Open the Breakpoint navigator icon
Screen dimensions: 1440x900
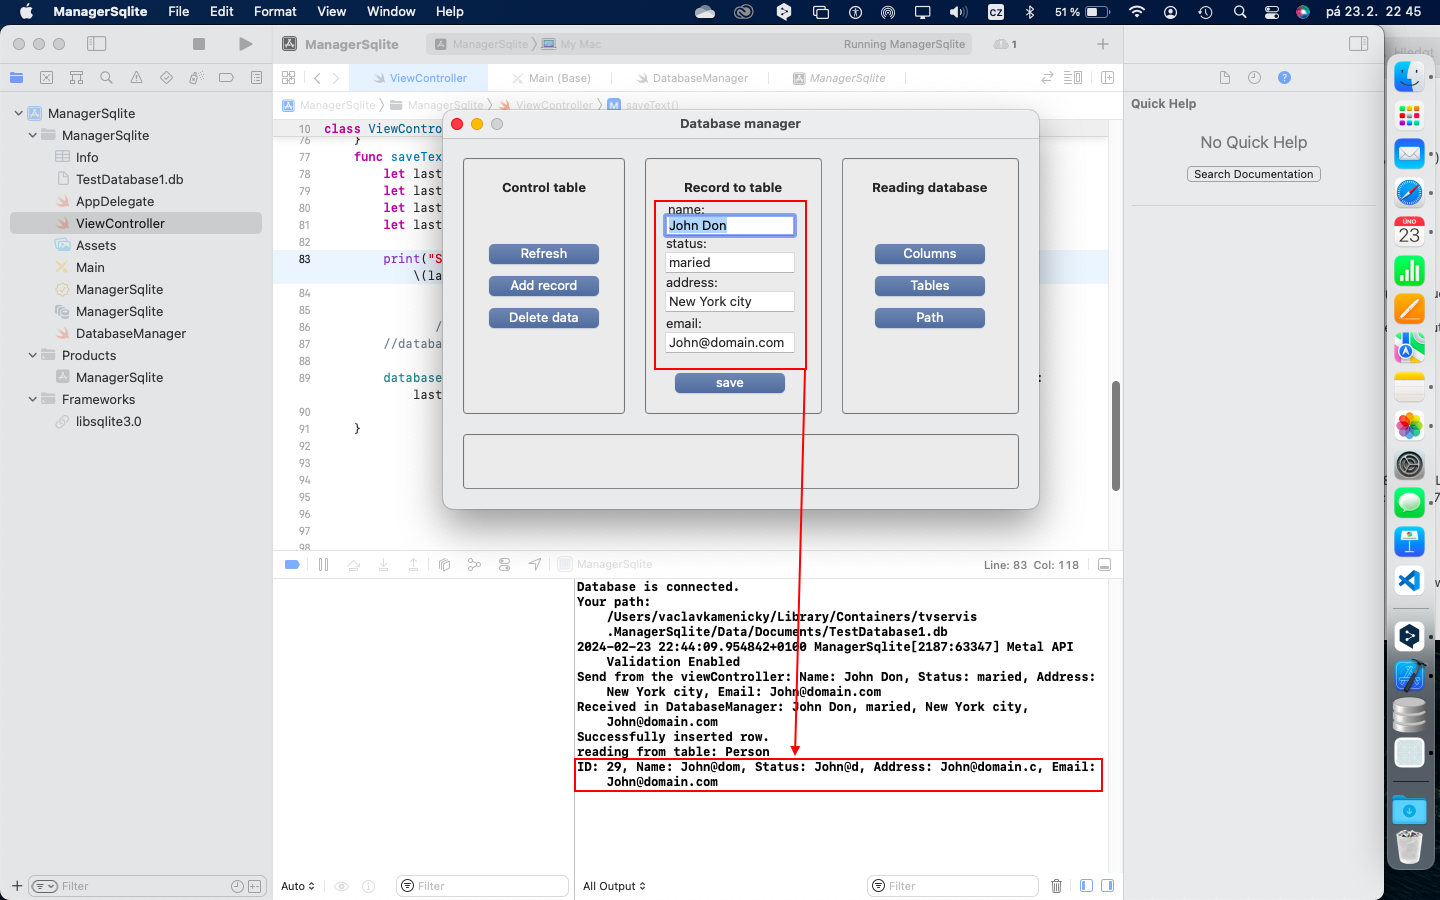[226, 78]
